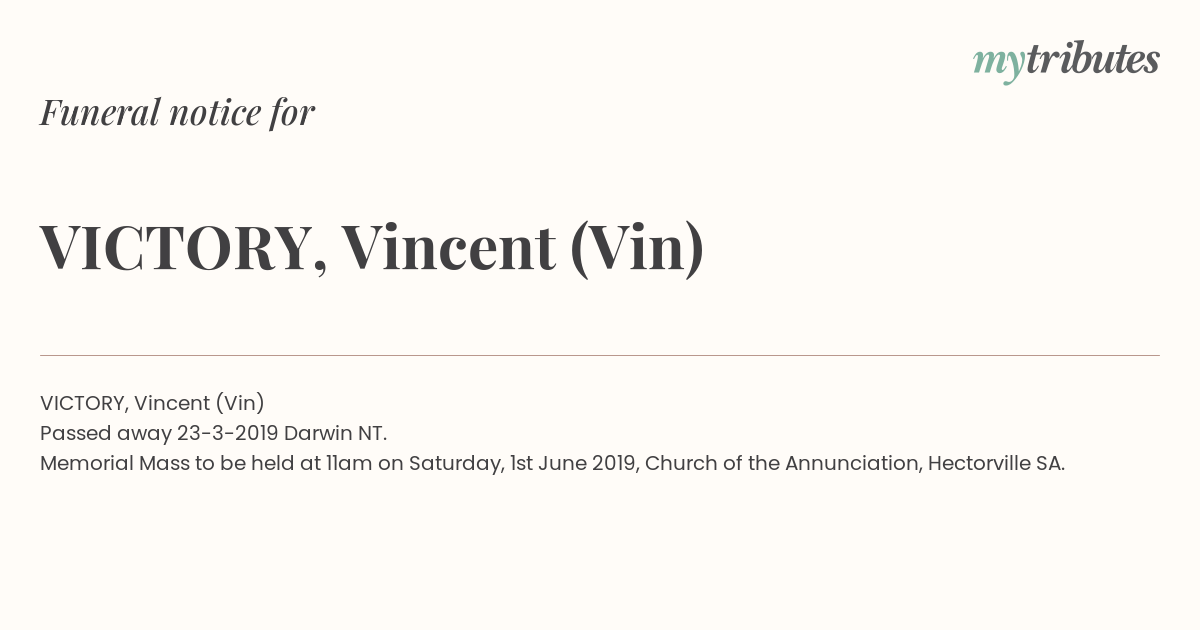Screen dimensions: 1200x630
Task: Click "Vincent" in the large bold title
Action: coord(448,248)
